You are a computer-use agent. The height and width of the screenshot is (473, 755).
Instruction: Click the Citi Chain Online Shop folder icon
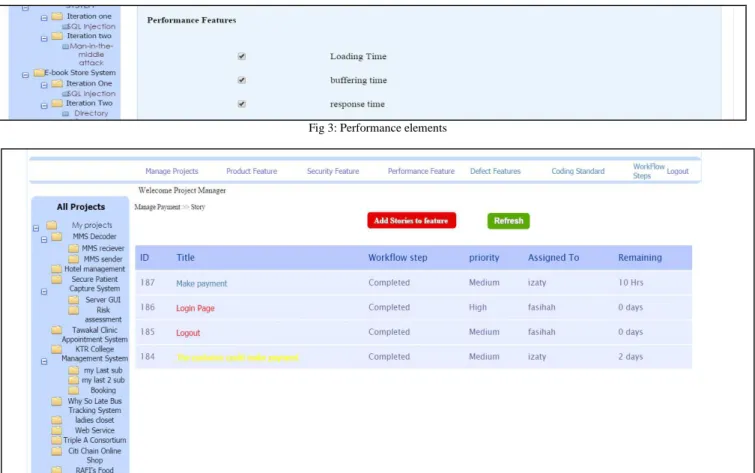click(57, 451)
